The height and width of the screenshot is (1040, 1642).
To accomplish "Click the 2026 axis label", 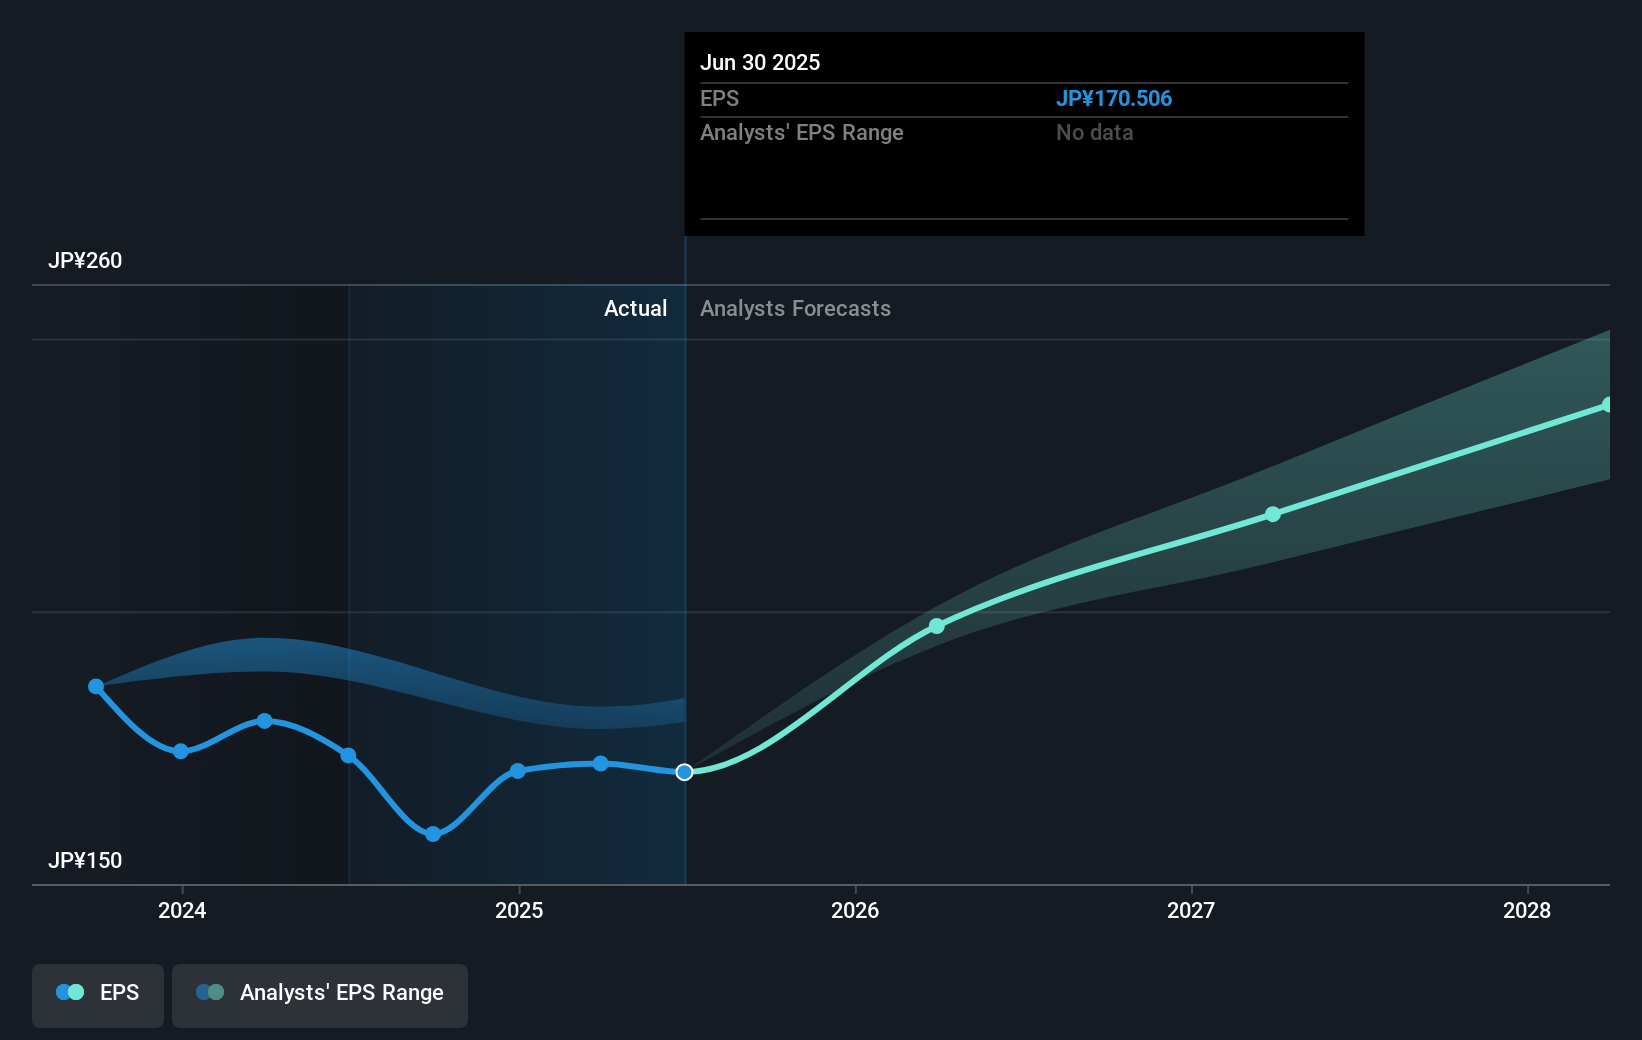I will [854, 911].
